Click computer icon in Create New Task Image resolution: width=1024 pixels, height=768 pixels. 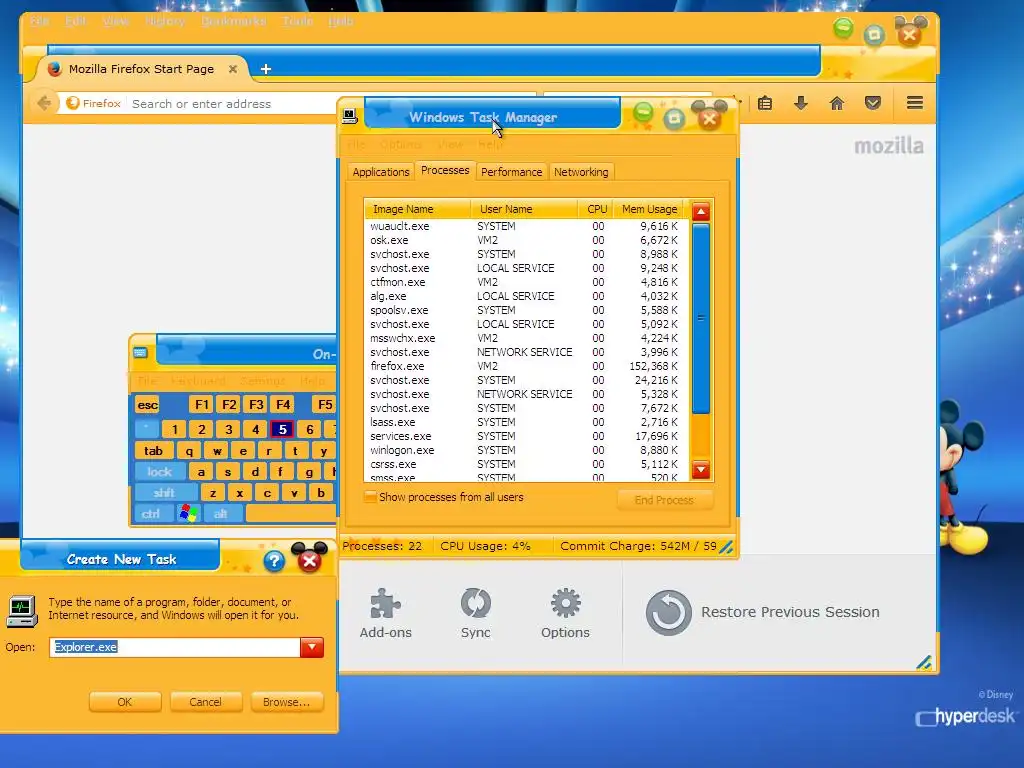click(x=22, y=610)
